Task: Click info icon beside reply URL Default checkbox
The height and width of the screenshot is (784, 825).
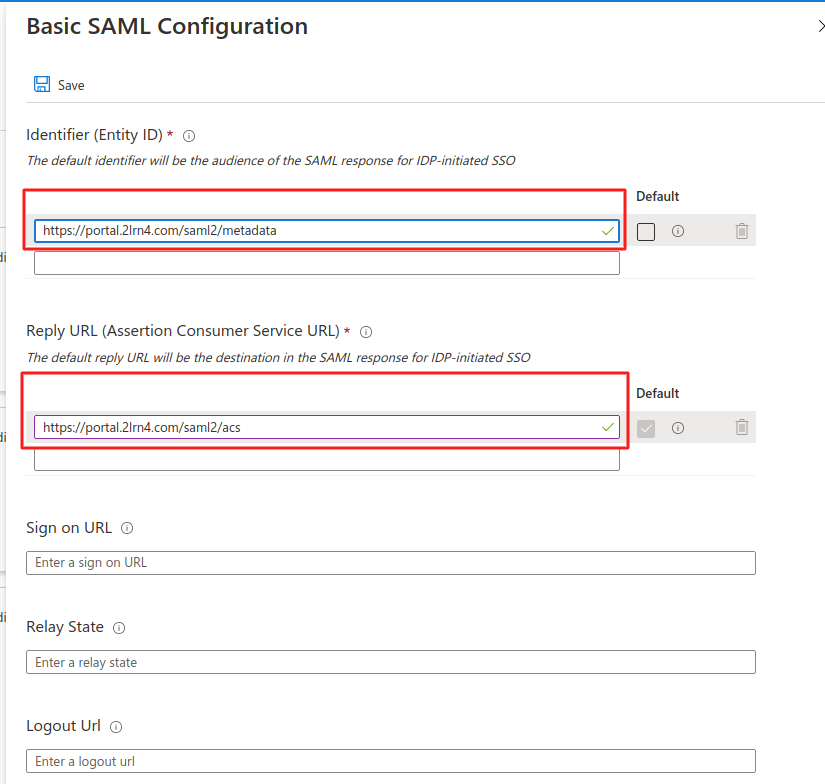Action: 678,428
